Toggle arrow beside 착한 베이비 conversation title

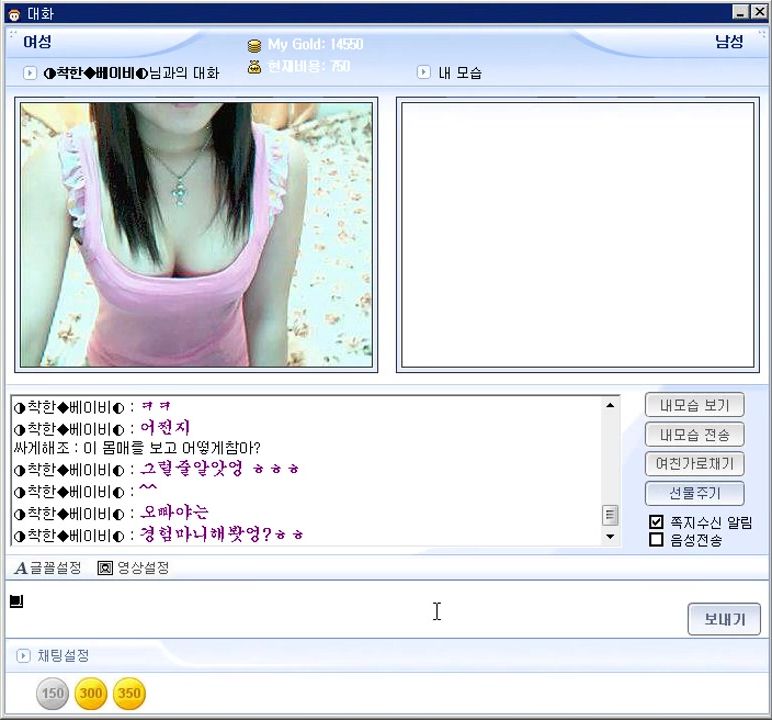pyautogui.click(x=30, y=73)
